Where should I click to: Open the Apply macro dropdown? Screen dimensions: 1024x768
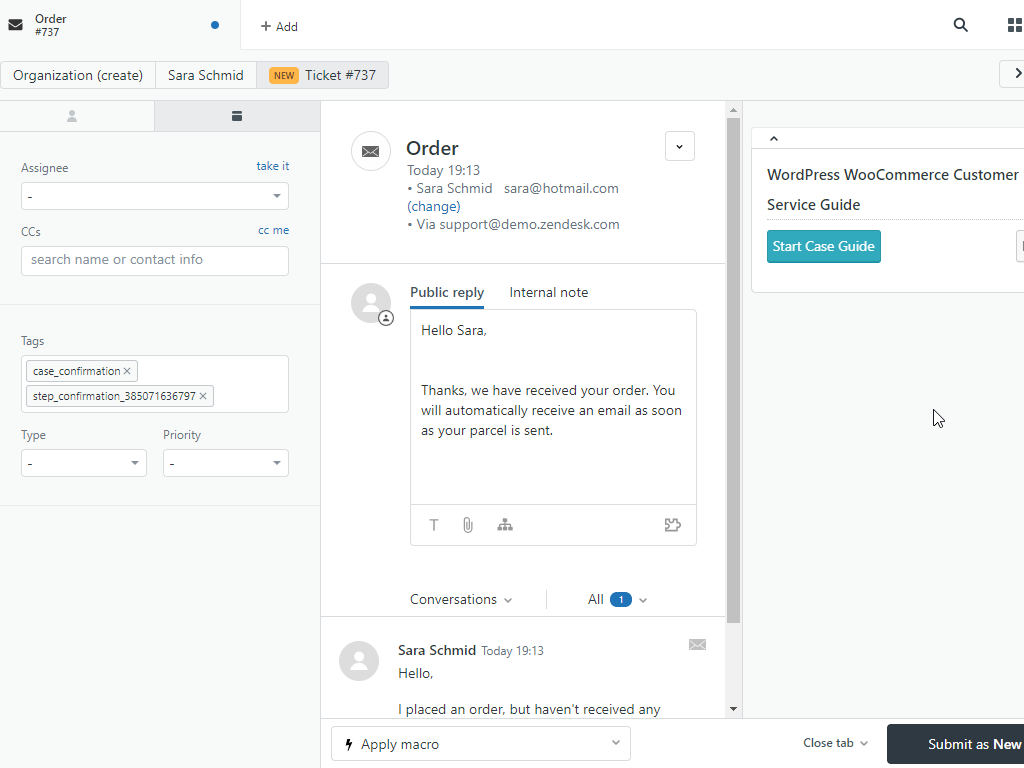pyautogui.click(x=481, y=743)
